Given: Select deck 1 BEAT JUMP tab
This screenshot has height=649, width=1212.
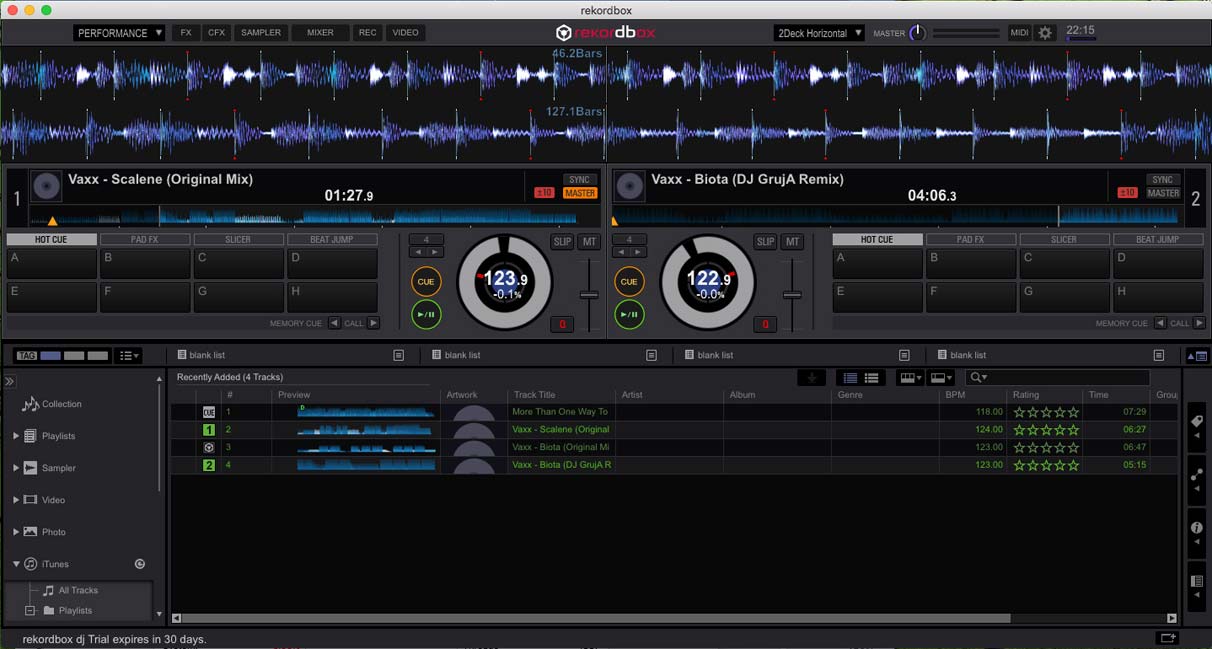Looking at the screenshot, I should (x=333, y=240).
